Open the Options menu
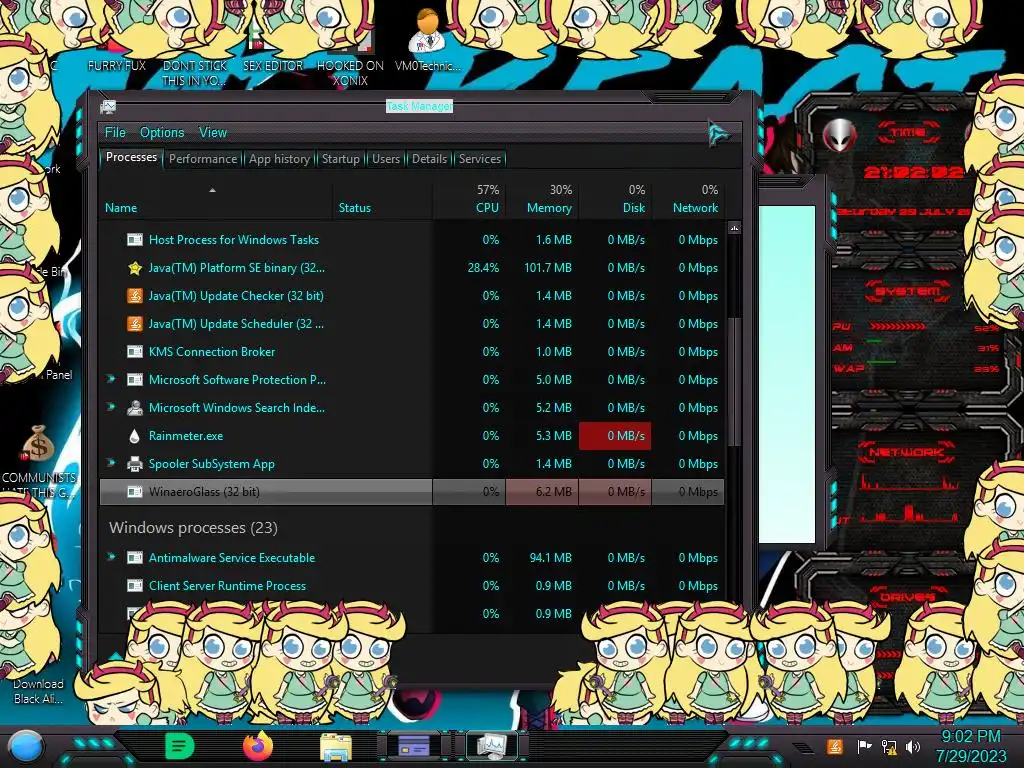 click(x=162, y=133)
